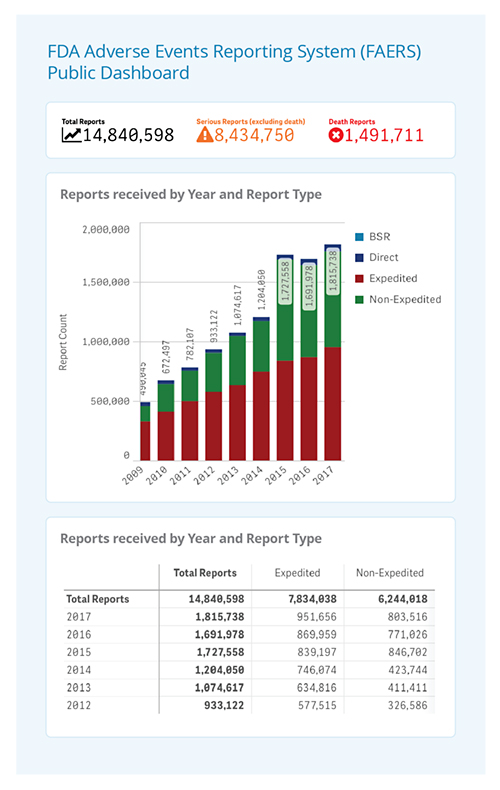This screenshot has width=500, height=790.
Task: Click the 746,074 expedited cell for 2014
Action: (317, 670)
